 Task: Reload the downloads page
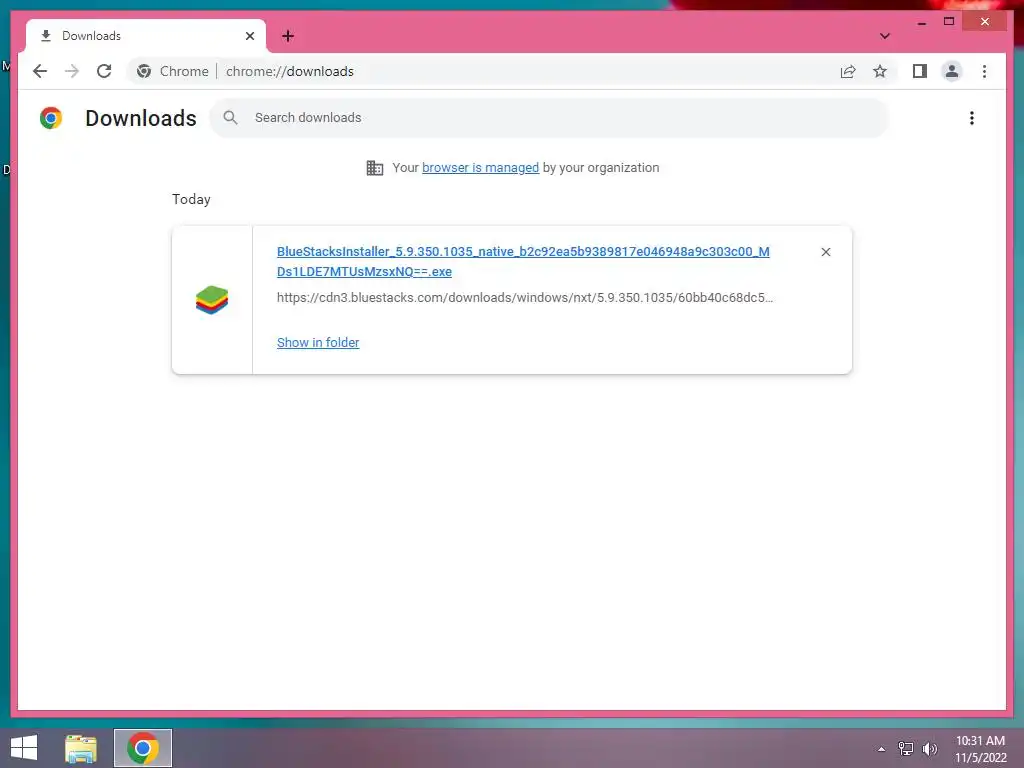pos(104,71)
